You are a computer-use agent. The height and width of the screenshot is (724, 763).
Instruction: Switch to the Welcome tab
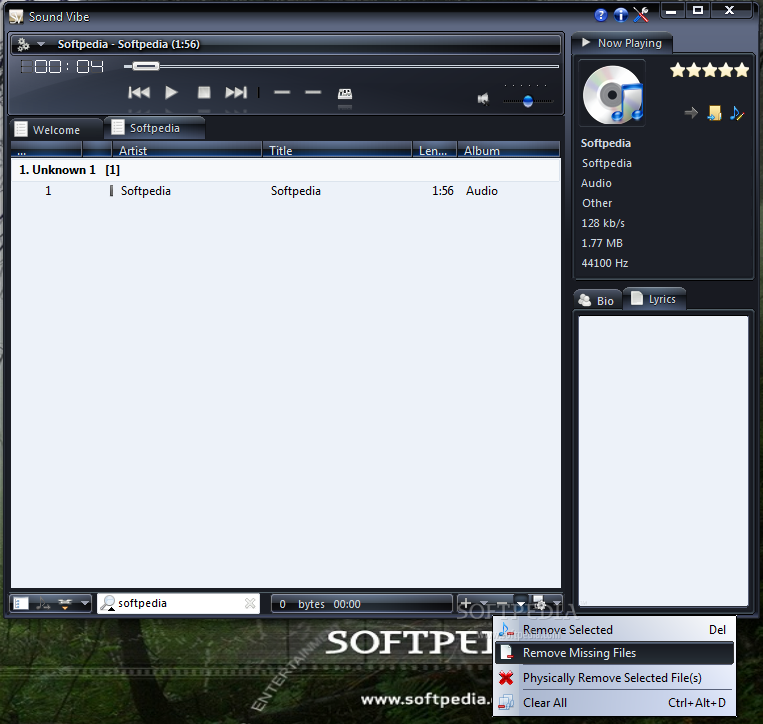tap(55, 129)
